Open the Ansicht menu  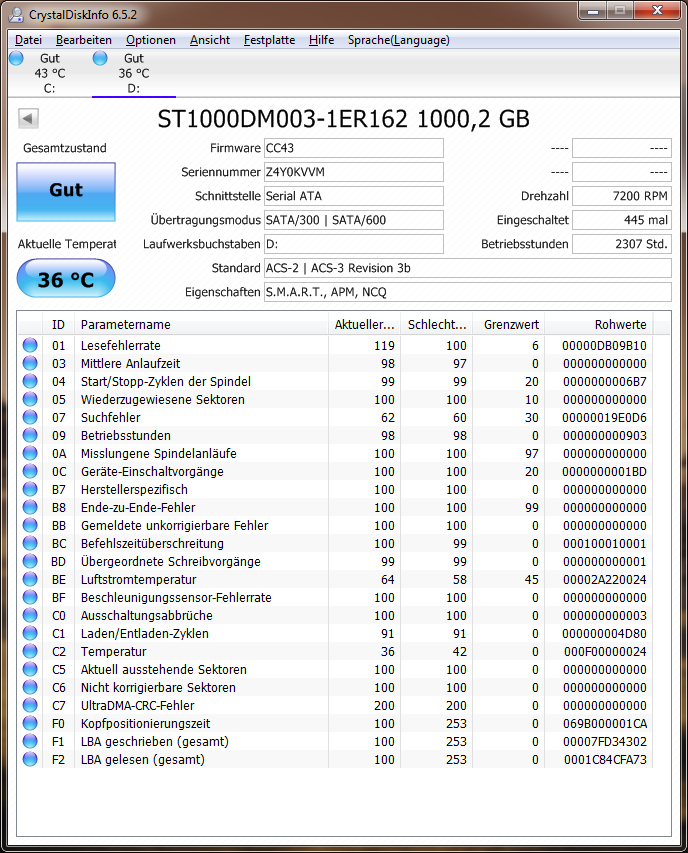[210, 40]
